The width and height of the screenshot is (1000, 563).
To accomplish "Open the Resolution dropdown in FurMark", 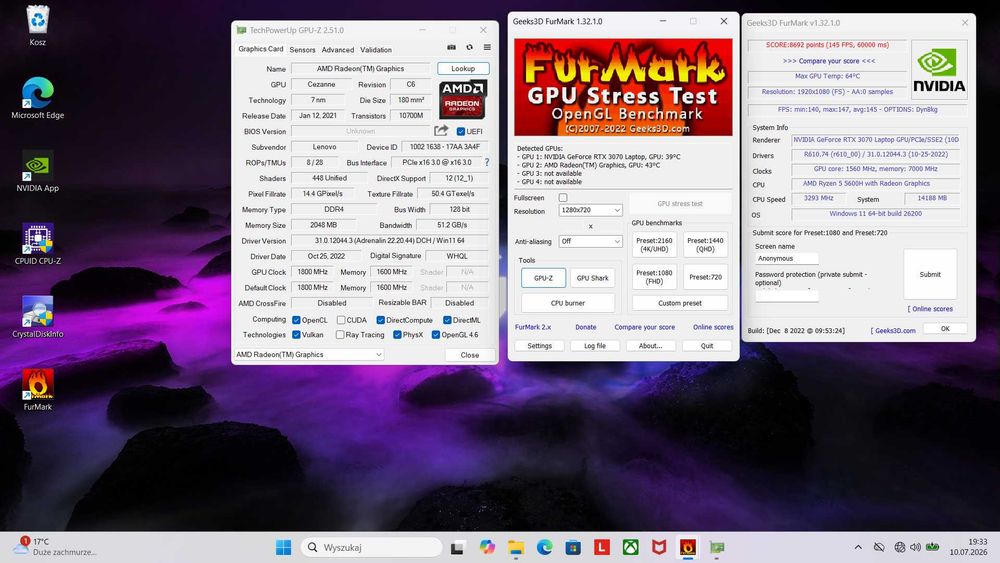I will click(x=591, y=210).
